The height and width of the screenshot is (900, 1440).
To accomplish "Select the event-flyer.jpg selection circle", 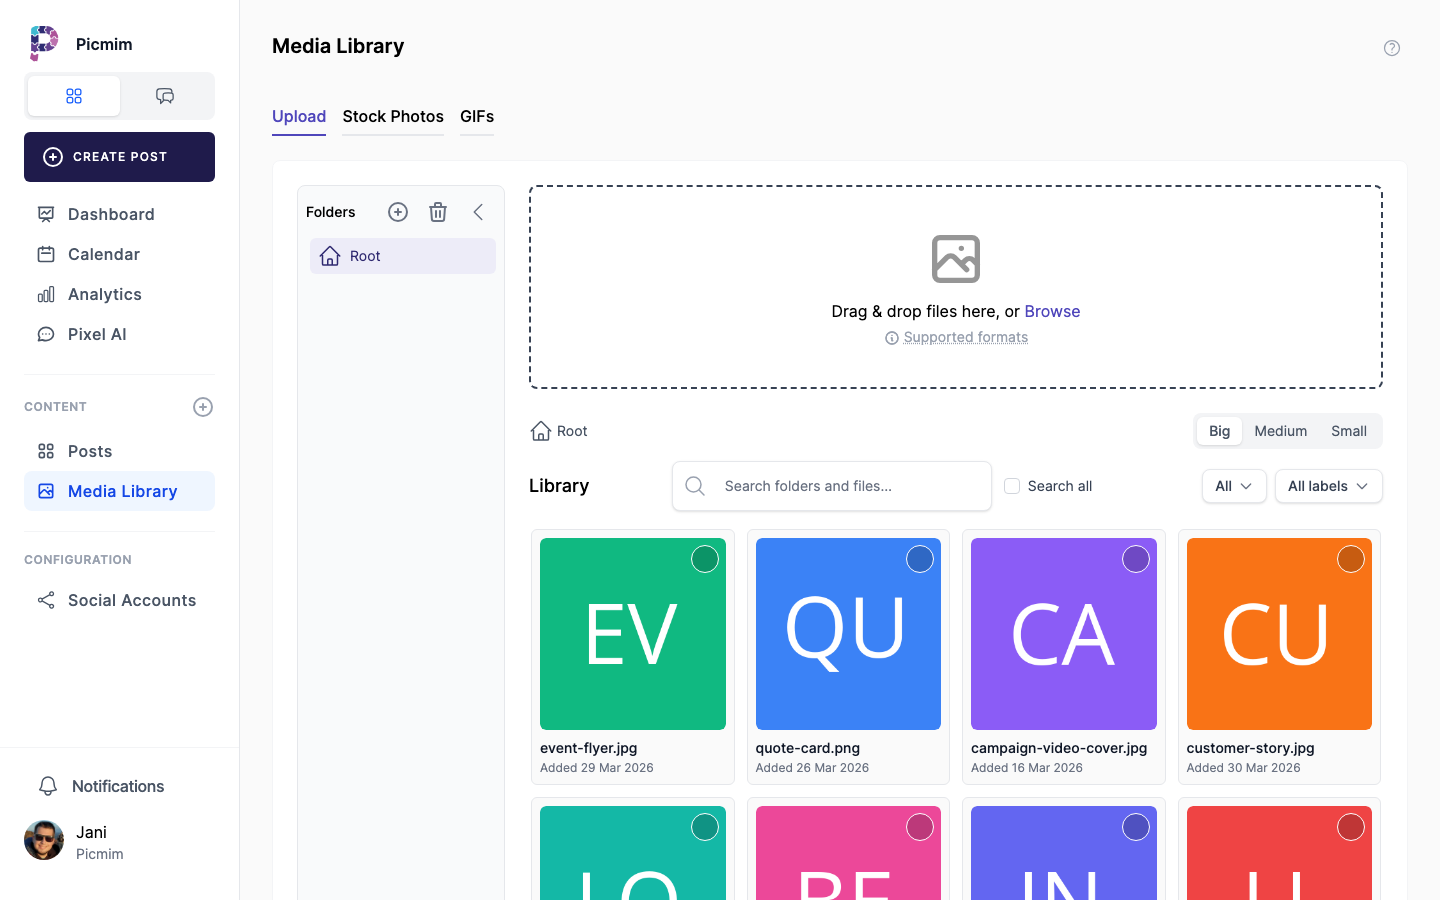I will tap(705, 559).
